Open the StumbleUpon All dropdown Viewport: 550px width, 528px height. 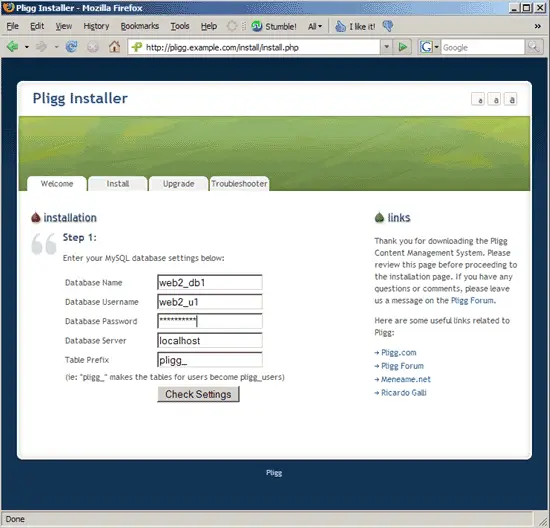coord(315,26)
